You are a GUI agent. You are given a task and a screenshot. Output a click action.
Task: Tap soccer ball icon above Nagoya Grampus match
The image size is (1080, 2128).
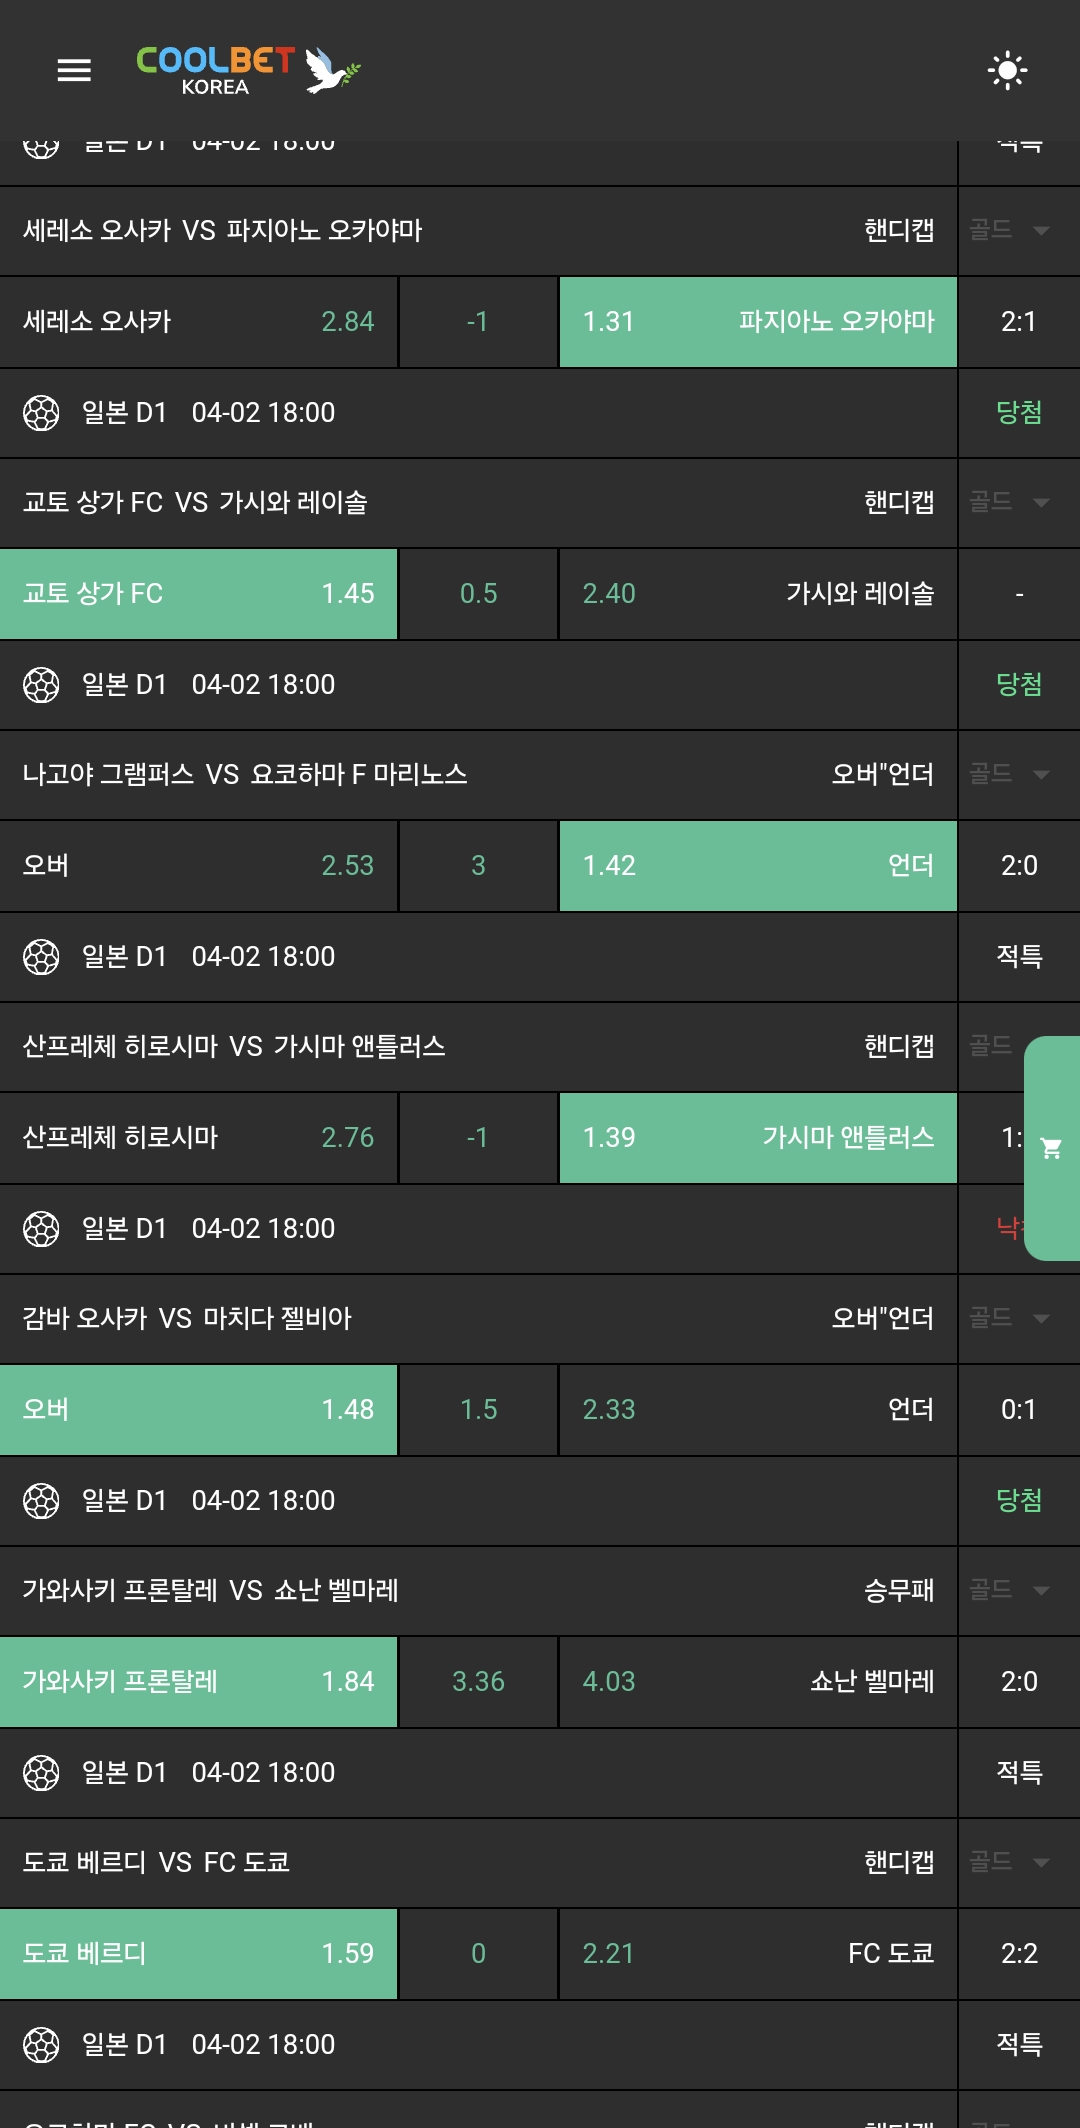point(41,684)
